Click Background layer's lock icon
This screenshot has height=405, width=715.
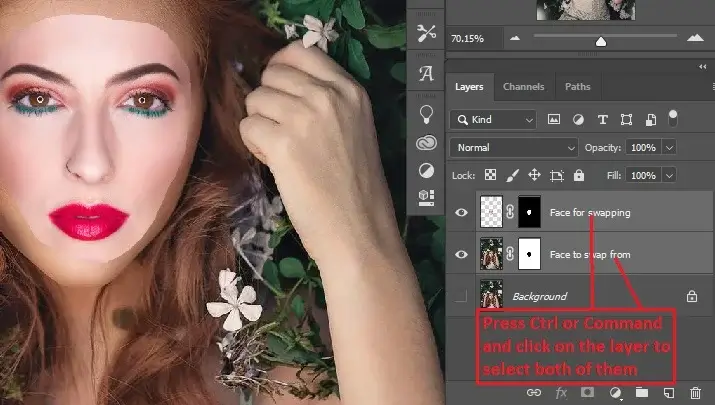(x=692, y=296)
